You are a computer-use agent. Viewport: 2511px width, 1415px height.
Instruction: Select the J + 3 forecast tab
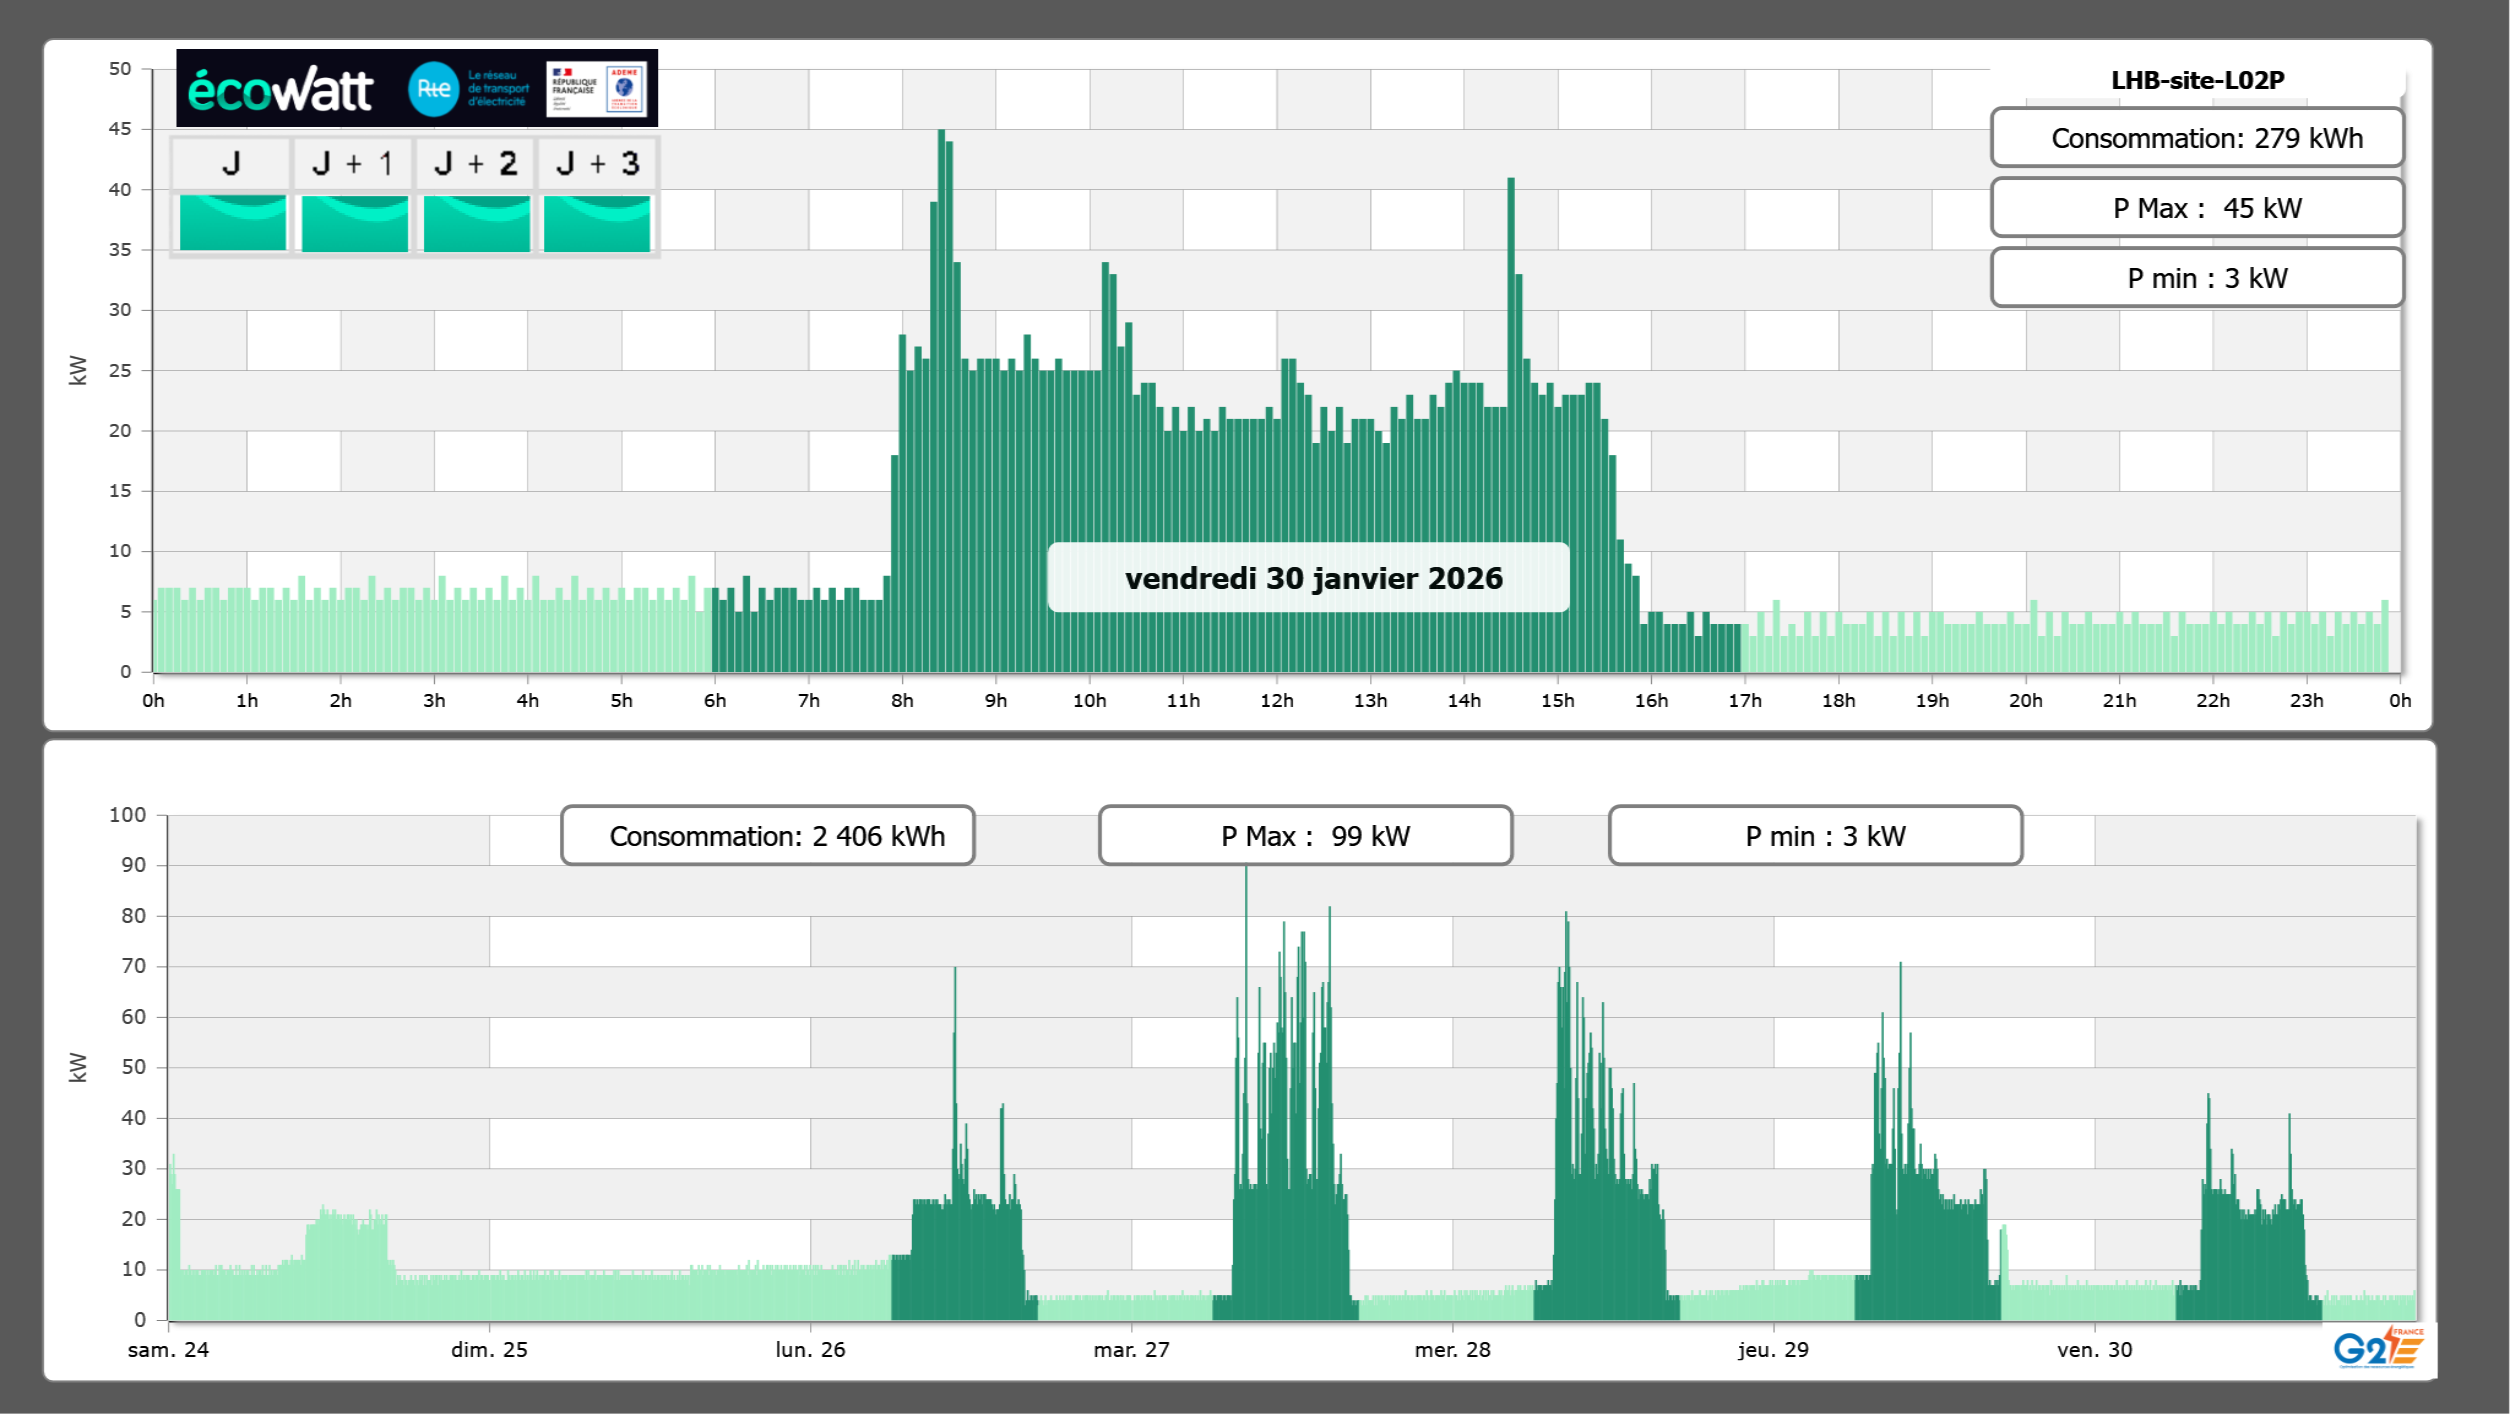click(597, 164)
